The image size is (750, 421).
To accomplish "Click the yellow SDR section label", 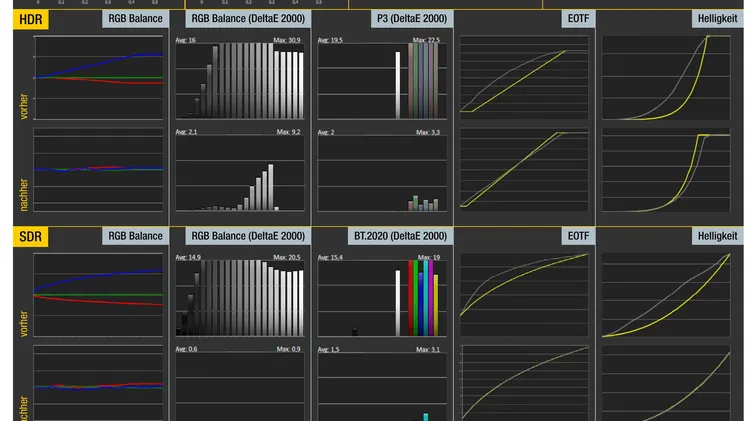I will coord(31,236).
